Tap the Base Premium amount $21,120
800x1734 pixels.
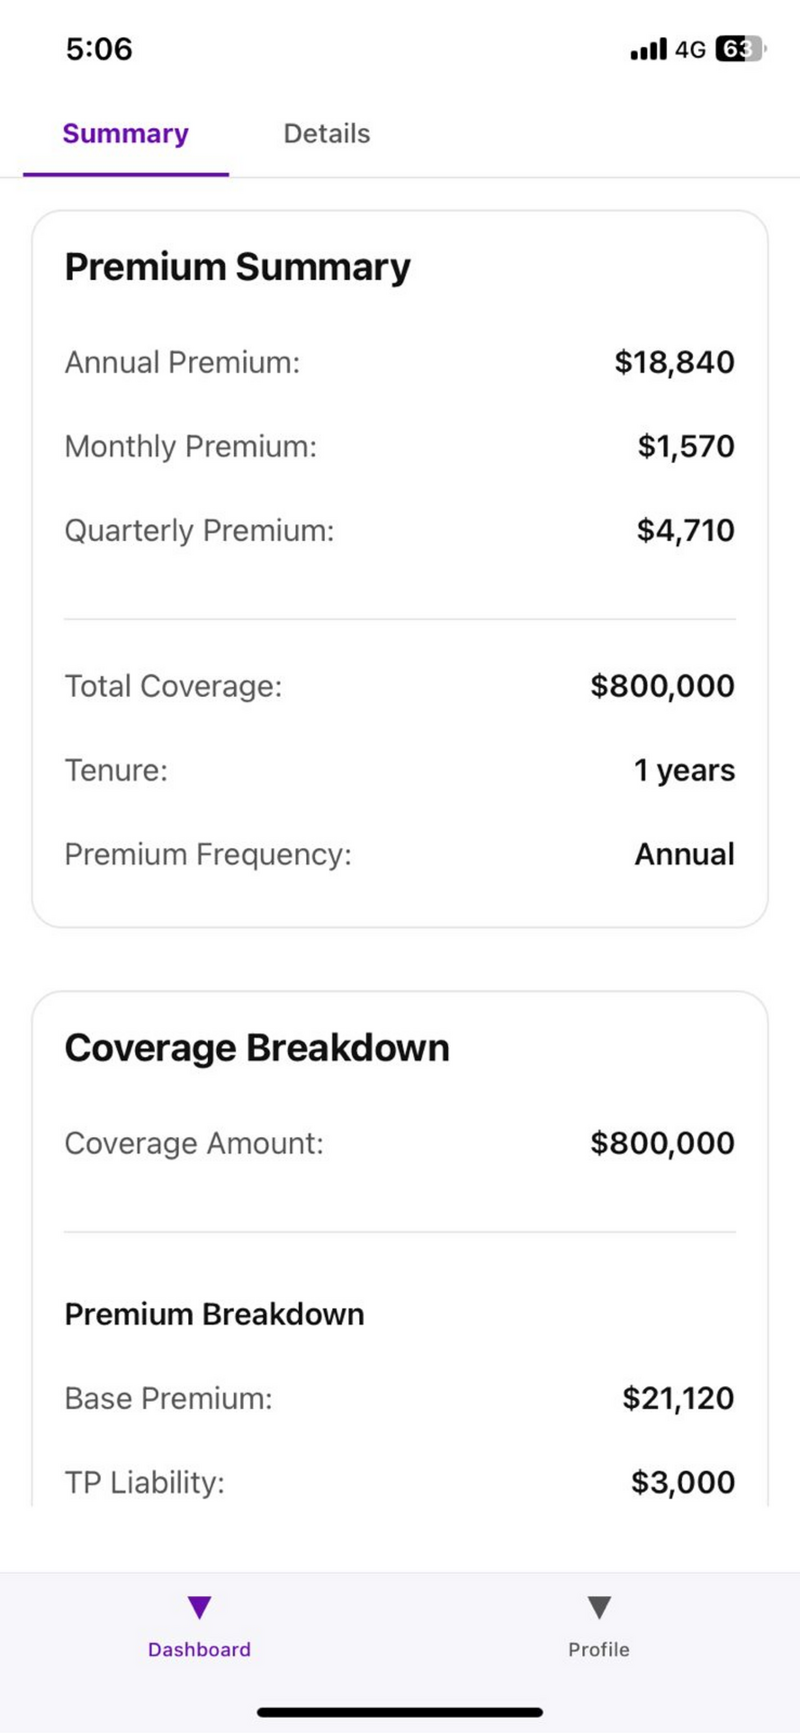[678, 1398]
